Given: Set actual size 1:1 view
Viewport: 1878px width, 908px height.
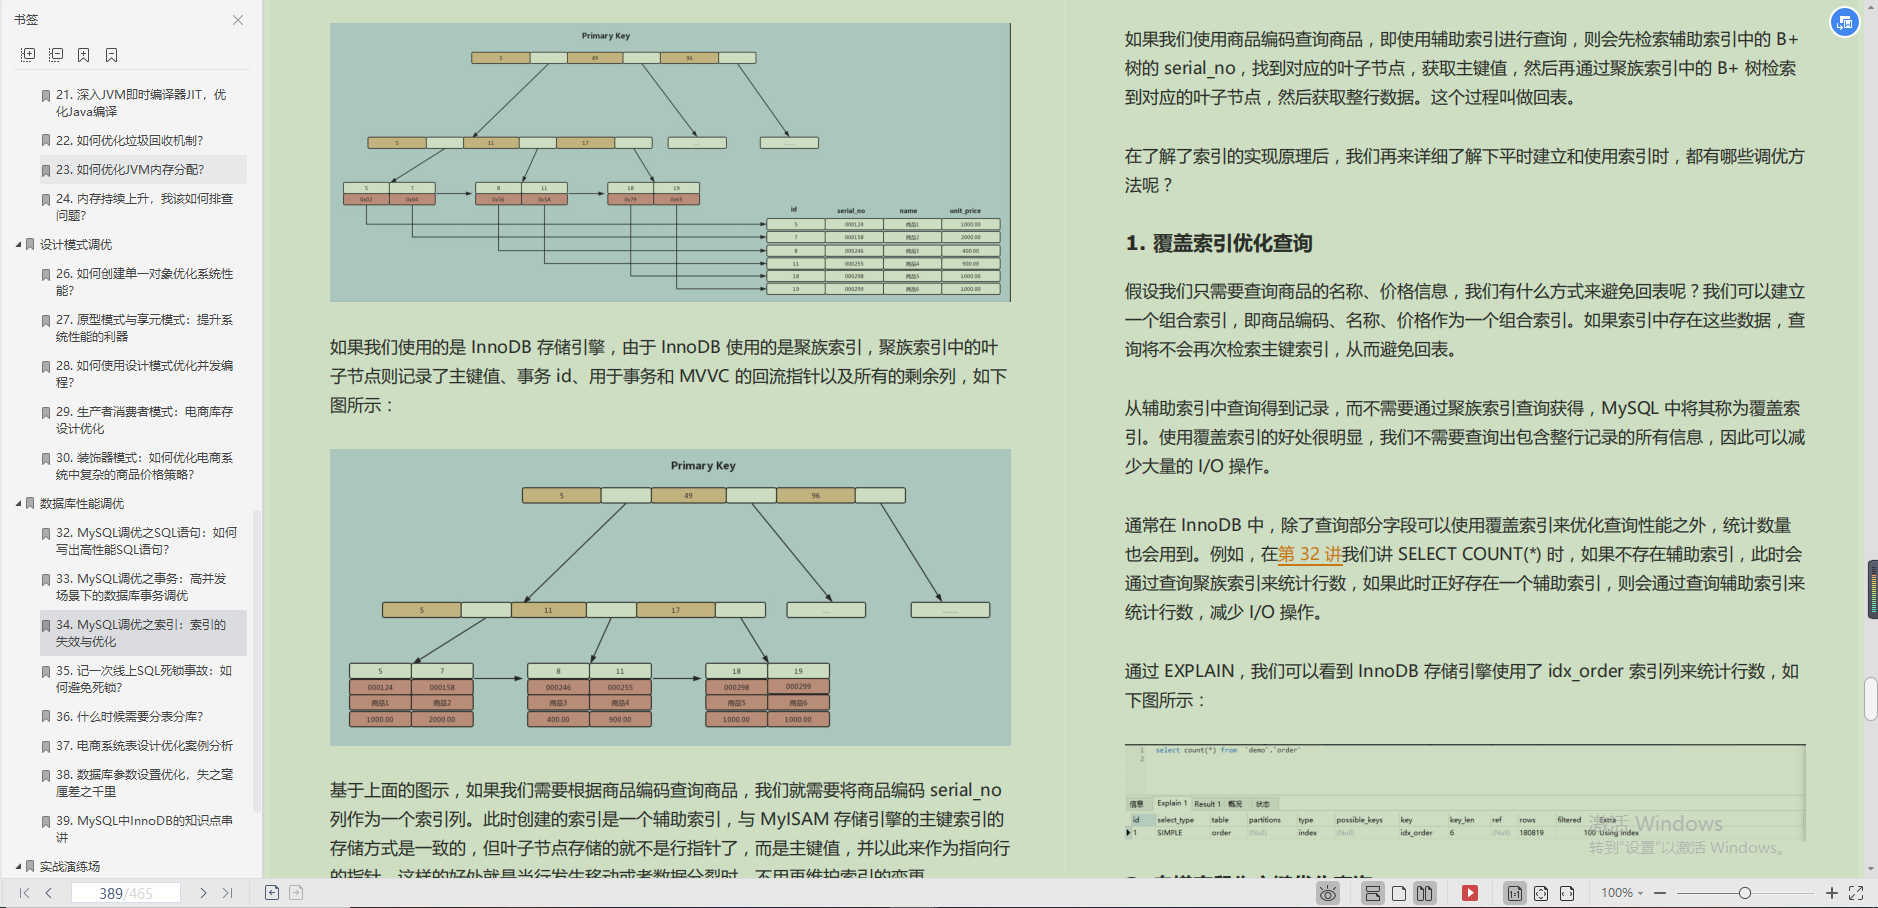Looking at the screenshot, I should [1515, 893].
